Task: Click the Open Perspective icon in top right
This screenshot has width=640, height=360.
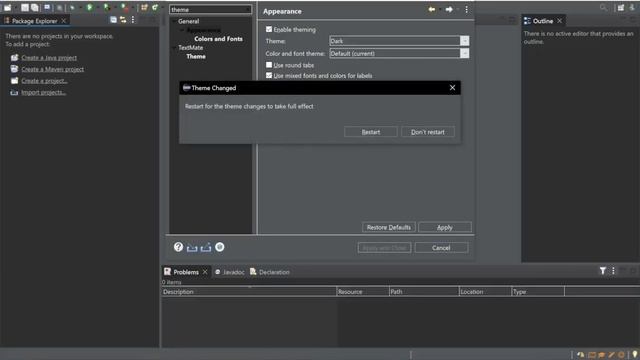Action: tap(621, 7)
